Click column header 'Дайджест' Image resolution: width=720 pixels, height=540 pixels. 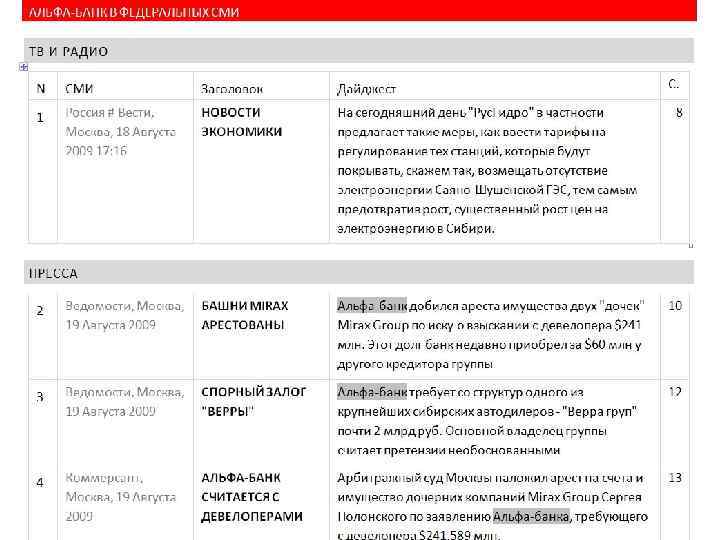pyautogui.click(x=366, y=89)
